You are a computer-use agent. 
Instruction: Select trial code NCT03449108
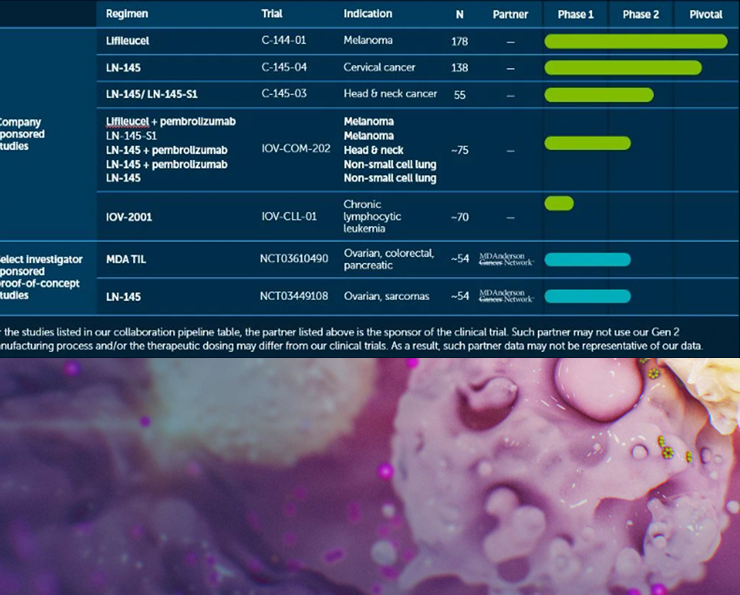pyautogui.click(x=294, y=296)
